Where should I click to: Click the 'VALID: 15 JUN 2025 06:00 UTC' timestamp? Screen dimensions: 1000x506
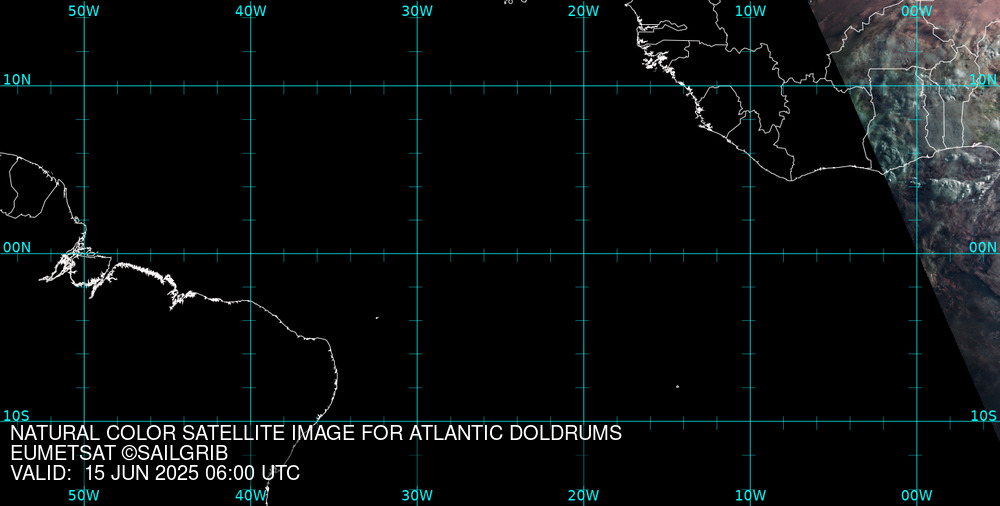[x=155, y=474]
